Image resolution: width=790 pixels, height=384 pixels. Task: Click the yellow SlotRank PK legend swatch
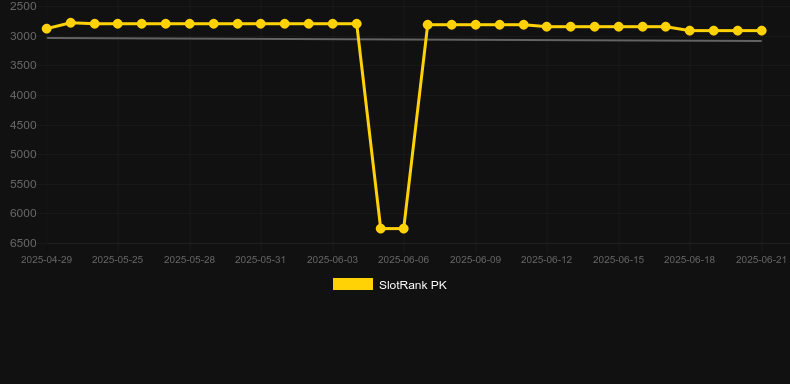pos(353,284)
